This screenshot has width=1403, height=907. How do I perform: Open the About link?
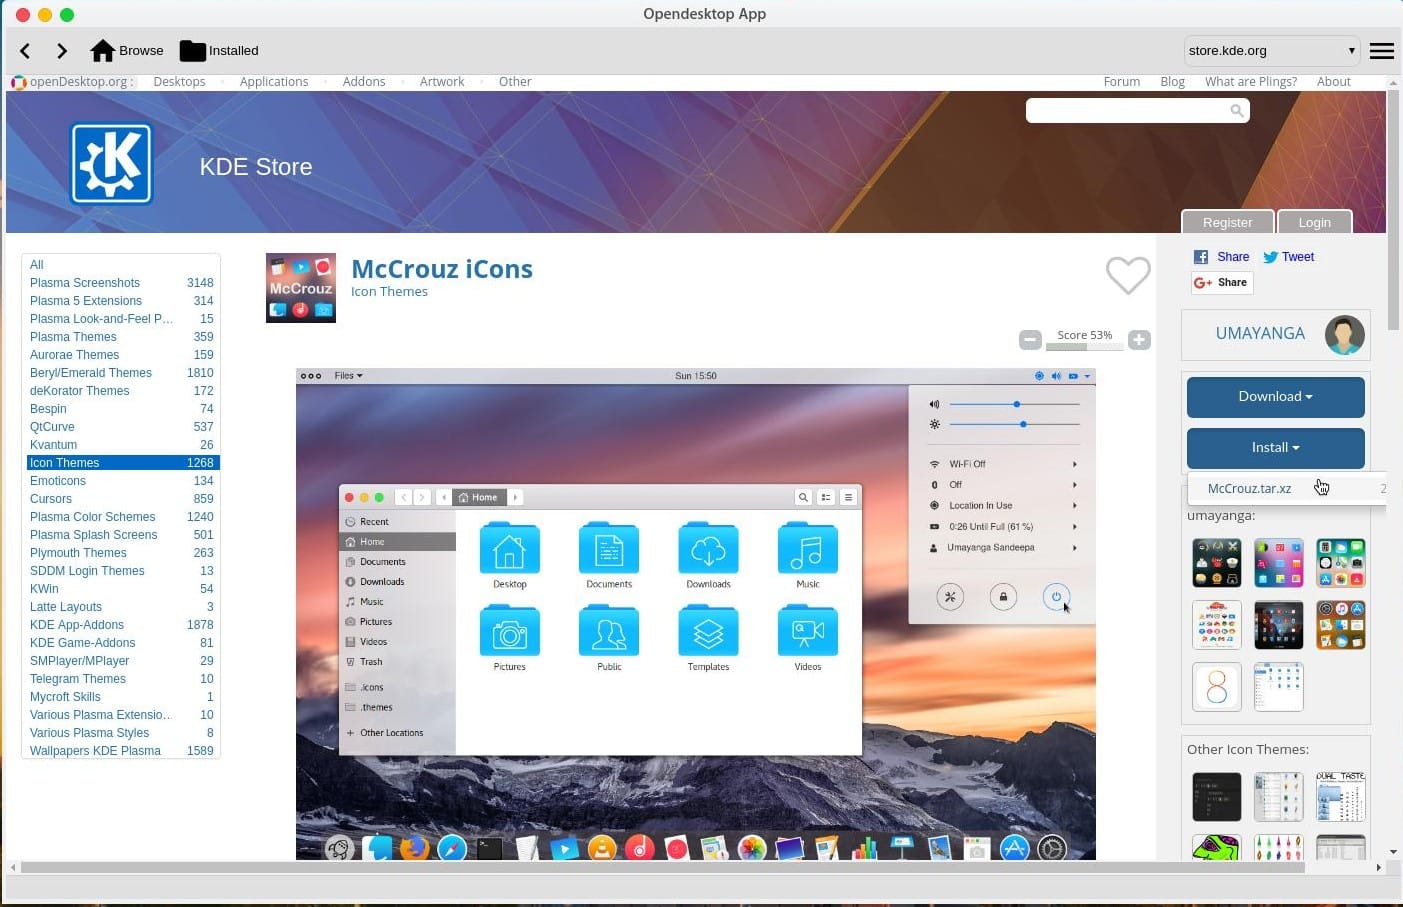click(1334, 82)
